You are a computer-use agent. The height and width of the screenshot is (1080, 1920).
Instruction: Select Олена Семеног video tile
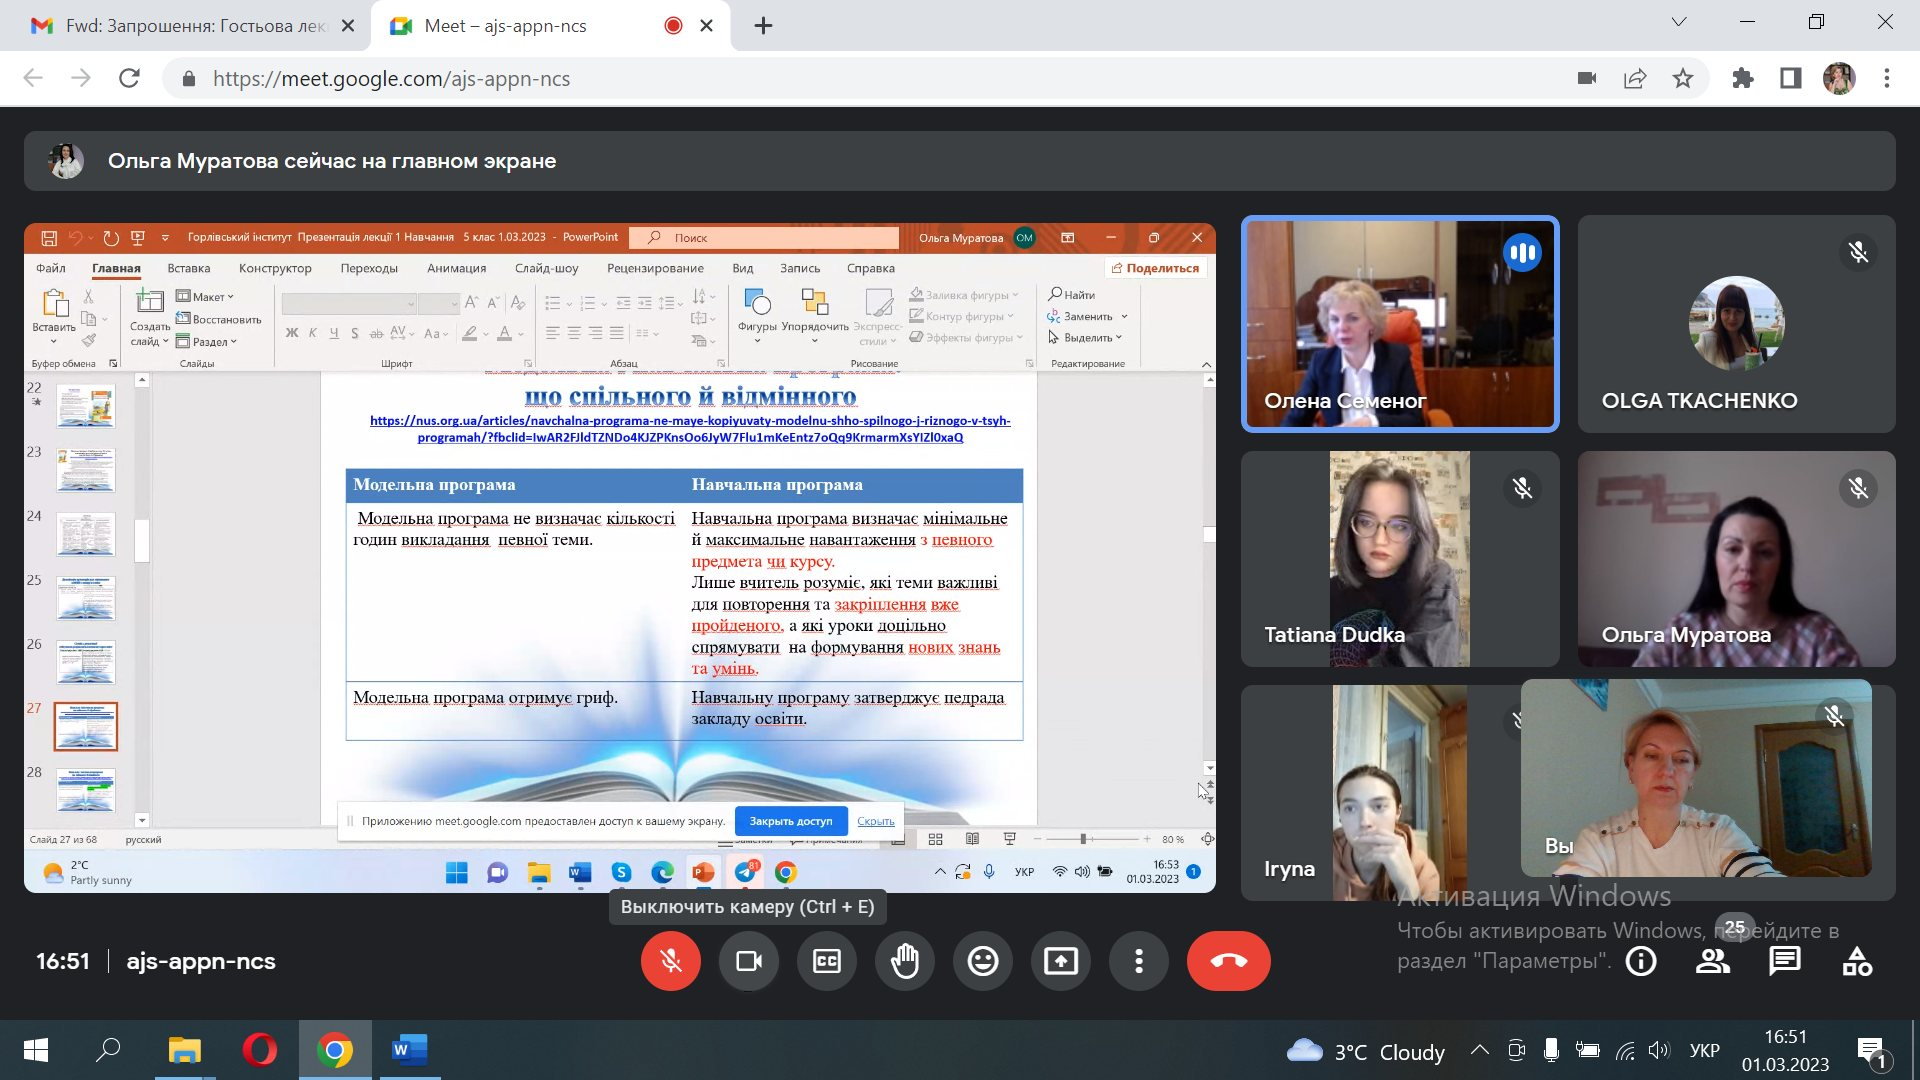tap(1399, 324)
